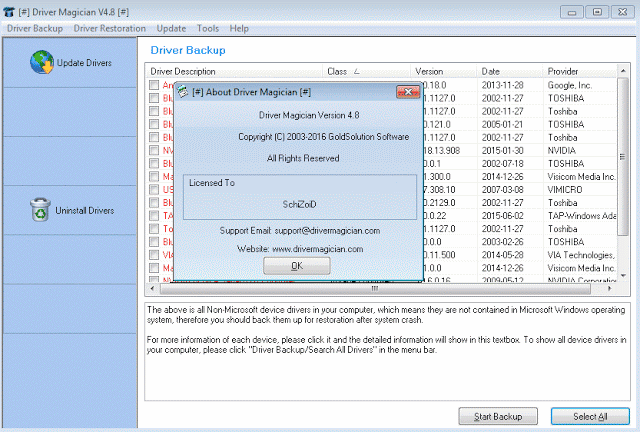The height and width of the screenshot is (432, 640).
Task: Click the driver list scroll up arrow
Action: (x=623, y=71)
